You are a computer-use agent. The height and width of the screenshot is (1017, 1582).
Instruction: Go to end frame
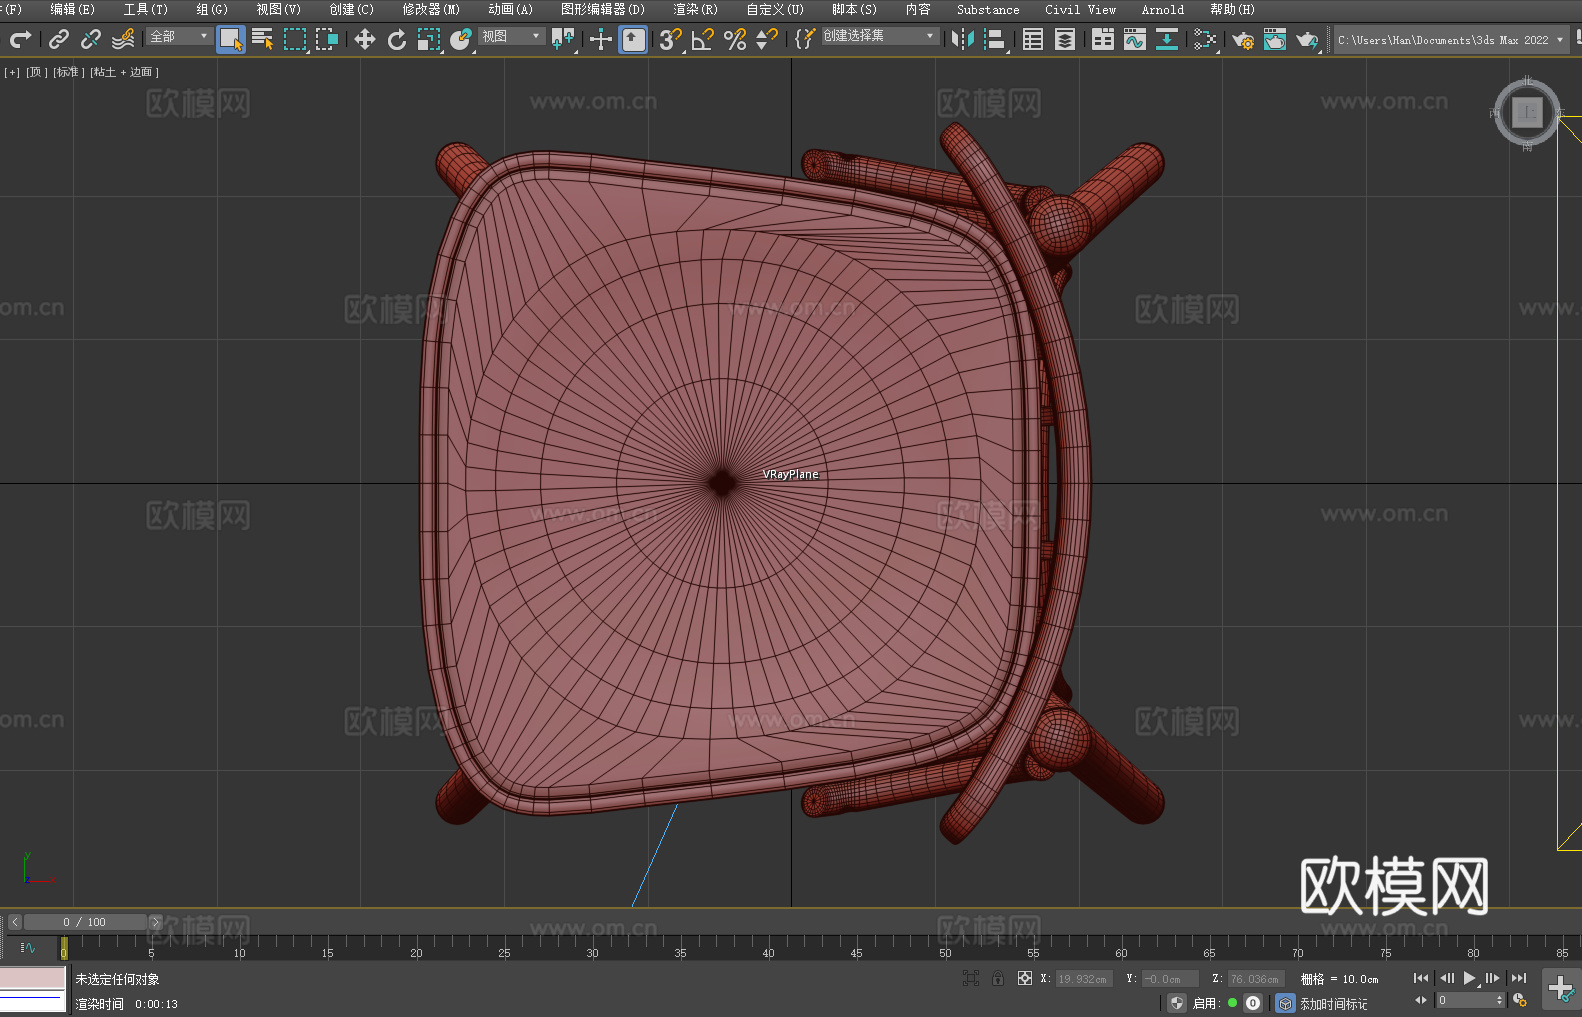tap(1518, 978)
